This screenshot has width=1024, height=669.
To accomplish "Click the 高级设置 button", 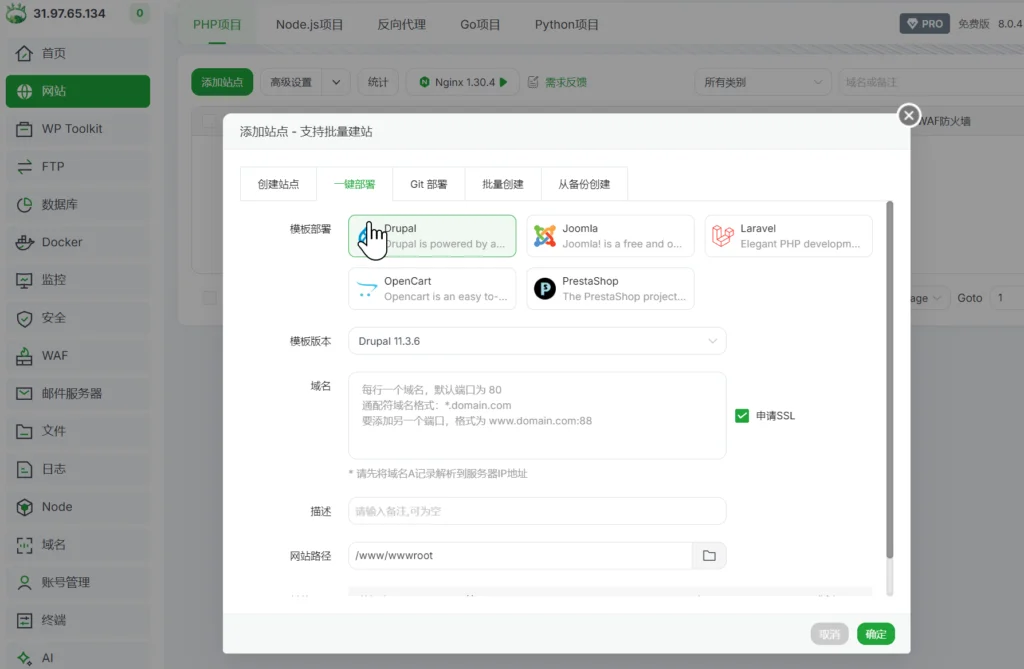I will click(x=291, y=82).
